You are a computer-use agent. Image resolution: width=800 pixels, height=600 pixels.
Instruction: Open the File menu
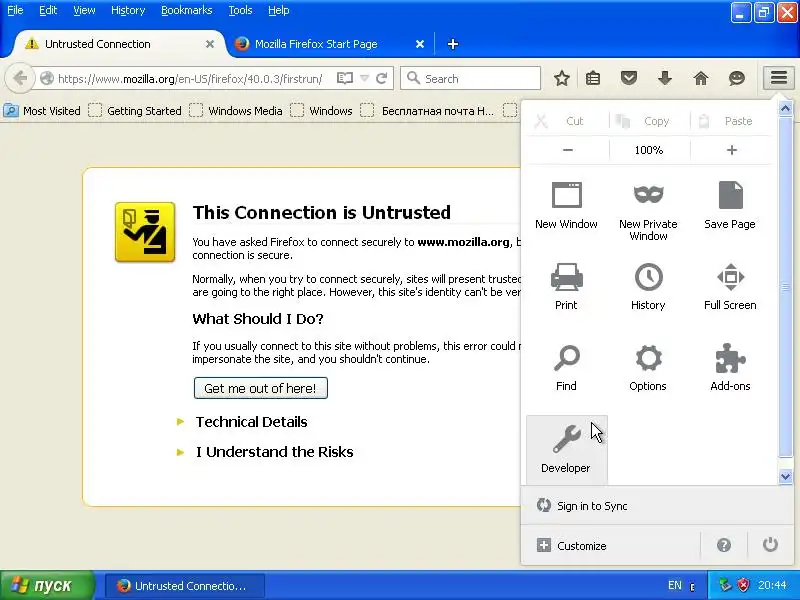click(x=15, y=10)
